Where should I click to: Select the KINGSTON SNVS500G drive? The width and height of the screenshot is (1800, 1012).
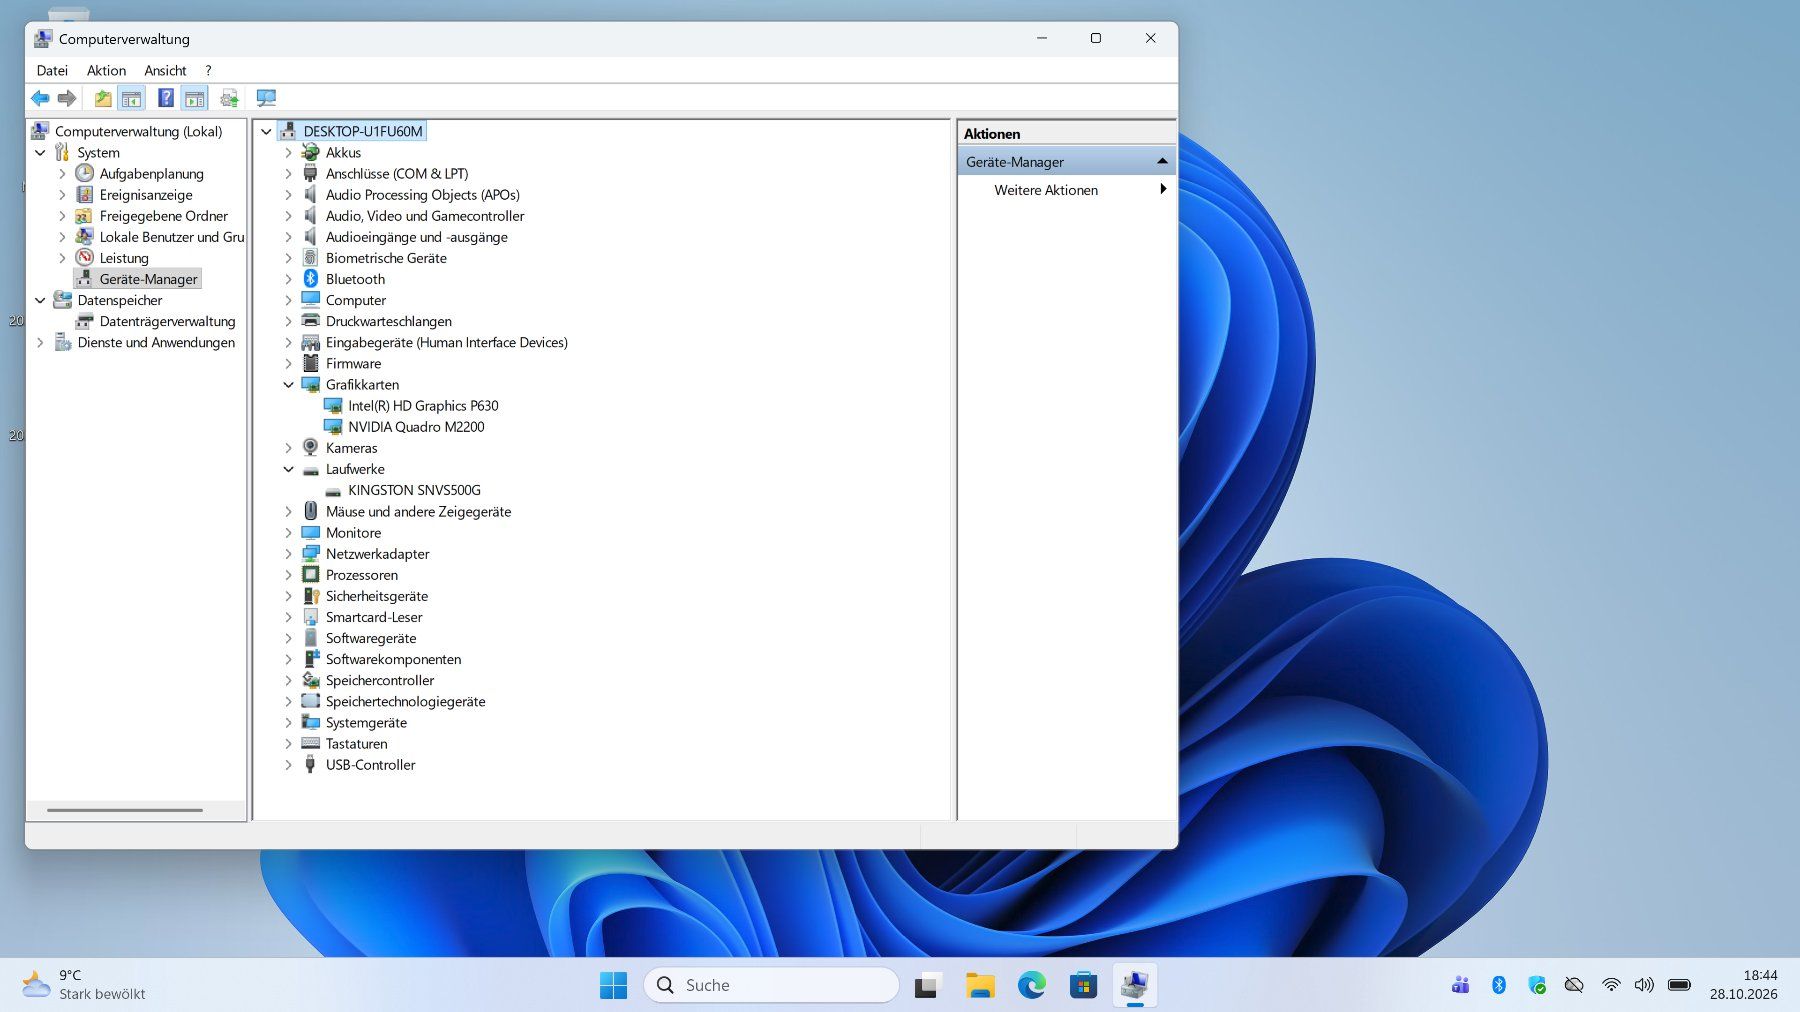point(414,490)
